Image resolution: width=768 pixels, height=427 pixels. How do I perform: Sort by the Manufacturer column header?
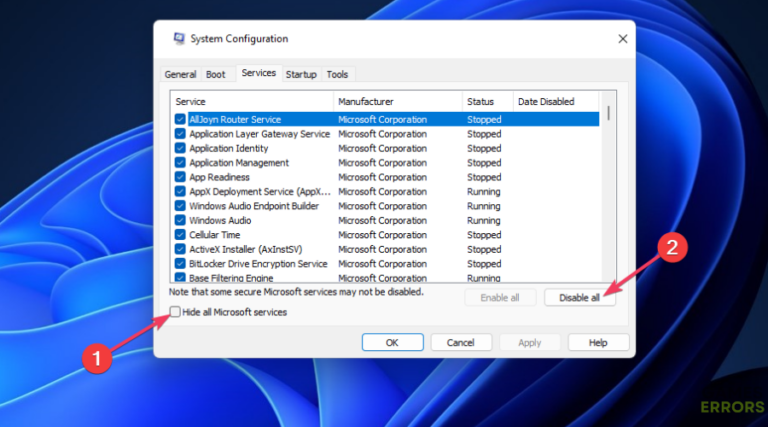pyautogui.click(x=397, y=102)
